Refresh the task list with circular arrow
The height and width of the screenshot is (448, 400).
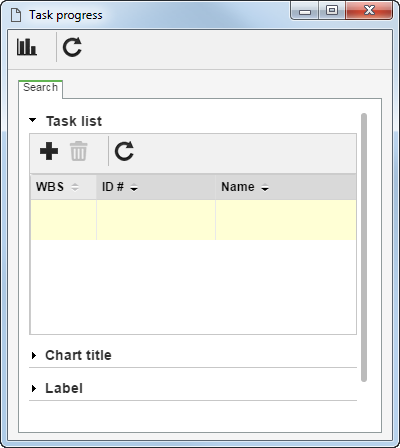click(x=124, y=151)
